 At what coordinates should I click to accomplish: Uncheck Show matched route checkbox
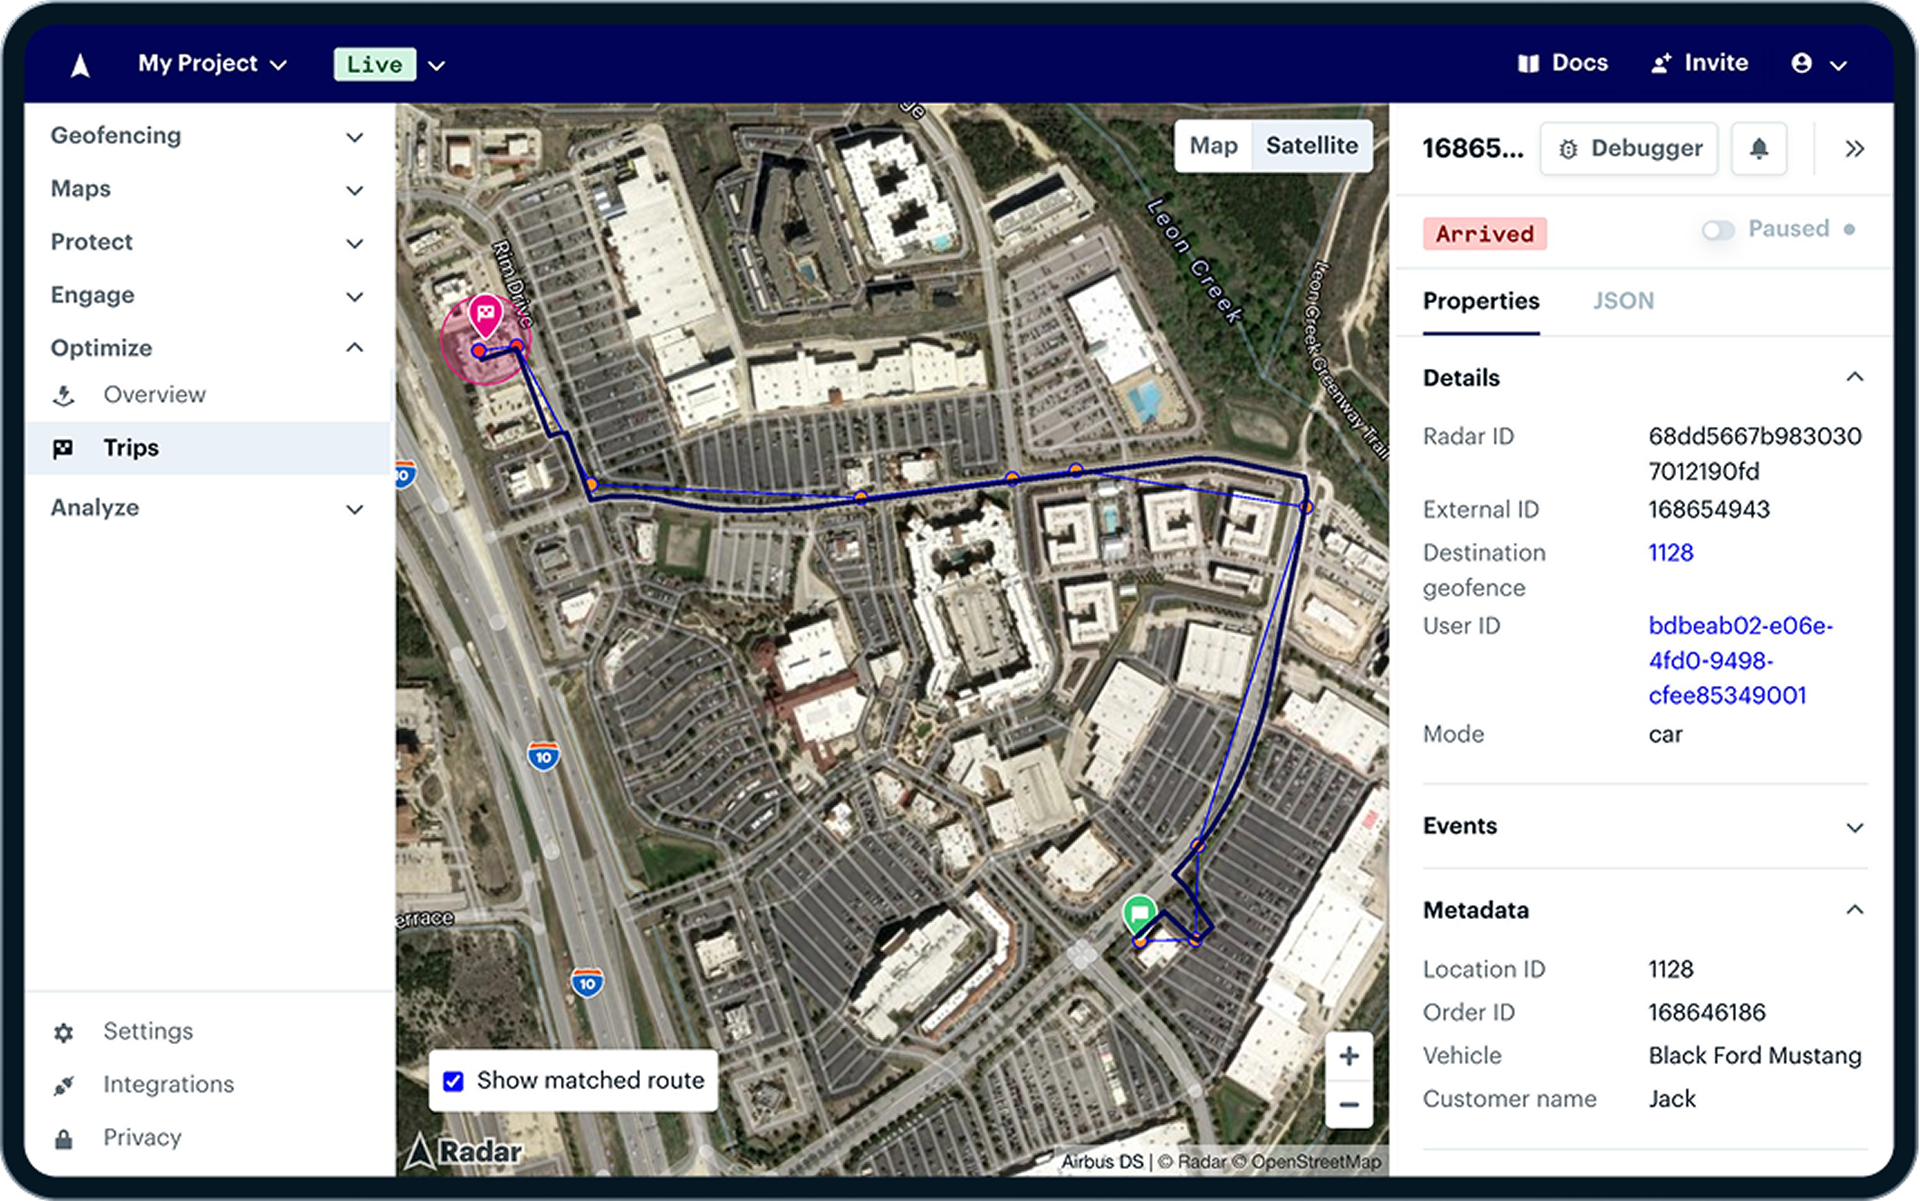pos(453,1081)
